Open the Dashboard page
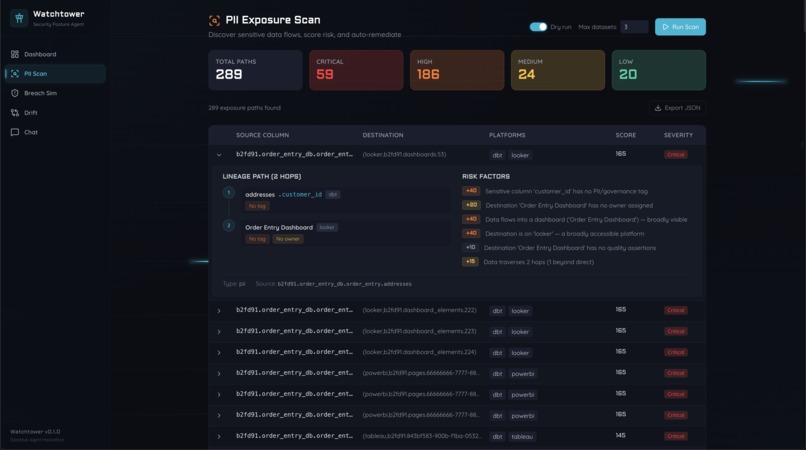 point(55,54)
